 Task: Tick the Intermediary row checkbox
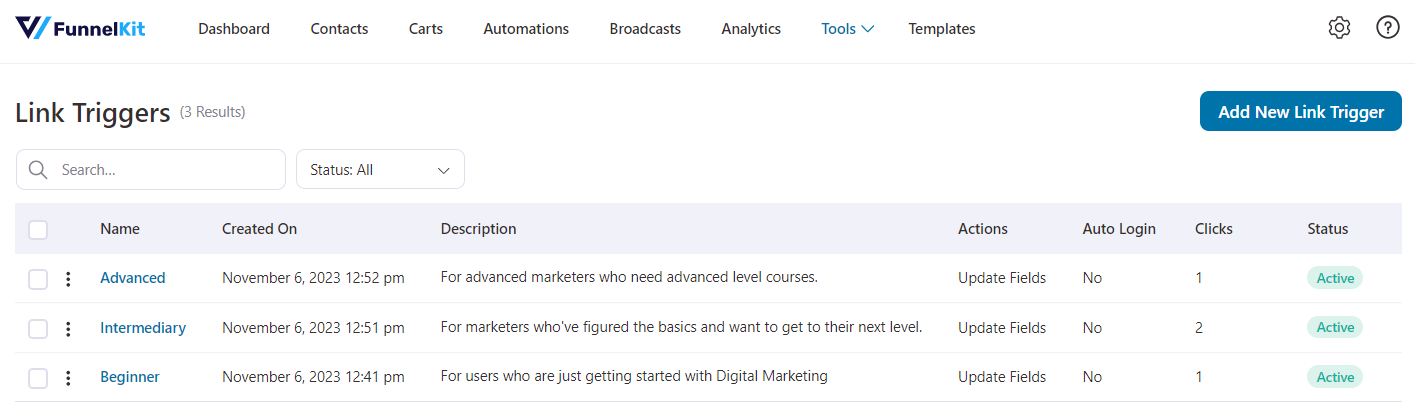click(38, 328)
